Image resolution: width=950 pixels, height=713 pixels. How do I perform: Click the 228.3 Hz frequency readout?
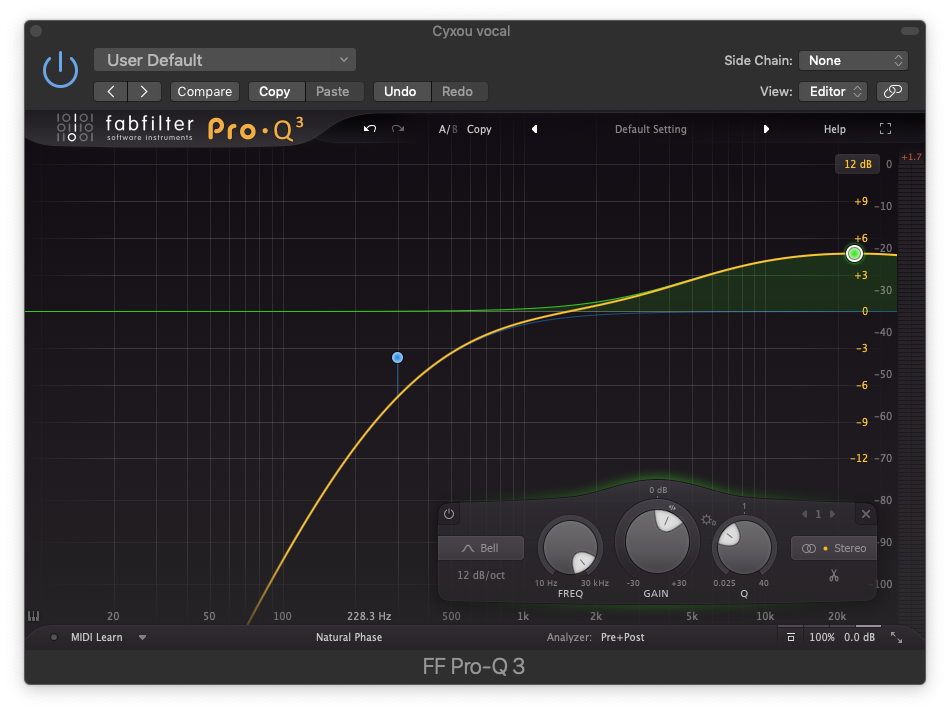[x=369, y=616]
